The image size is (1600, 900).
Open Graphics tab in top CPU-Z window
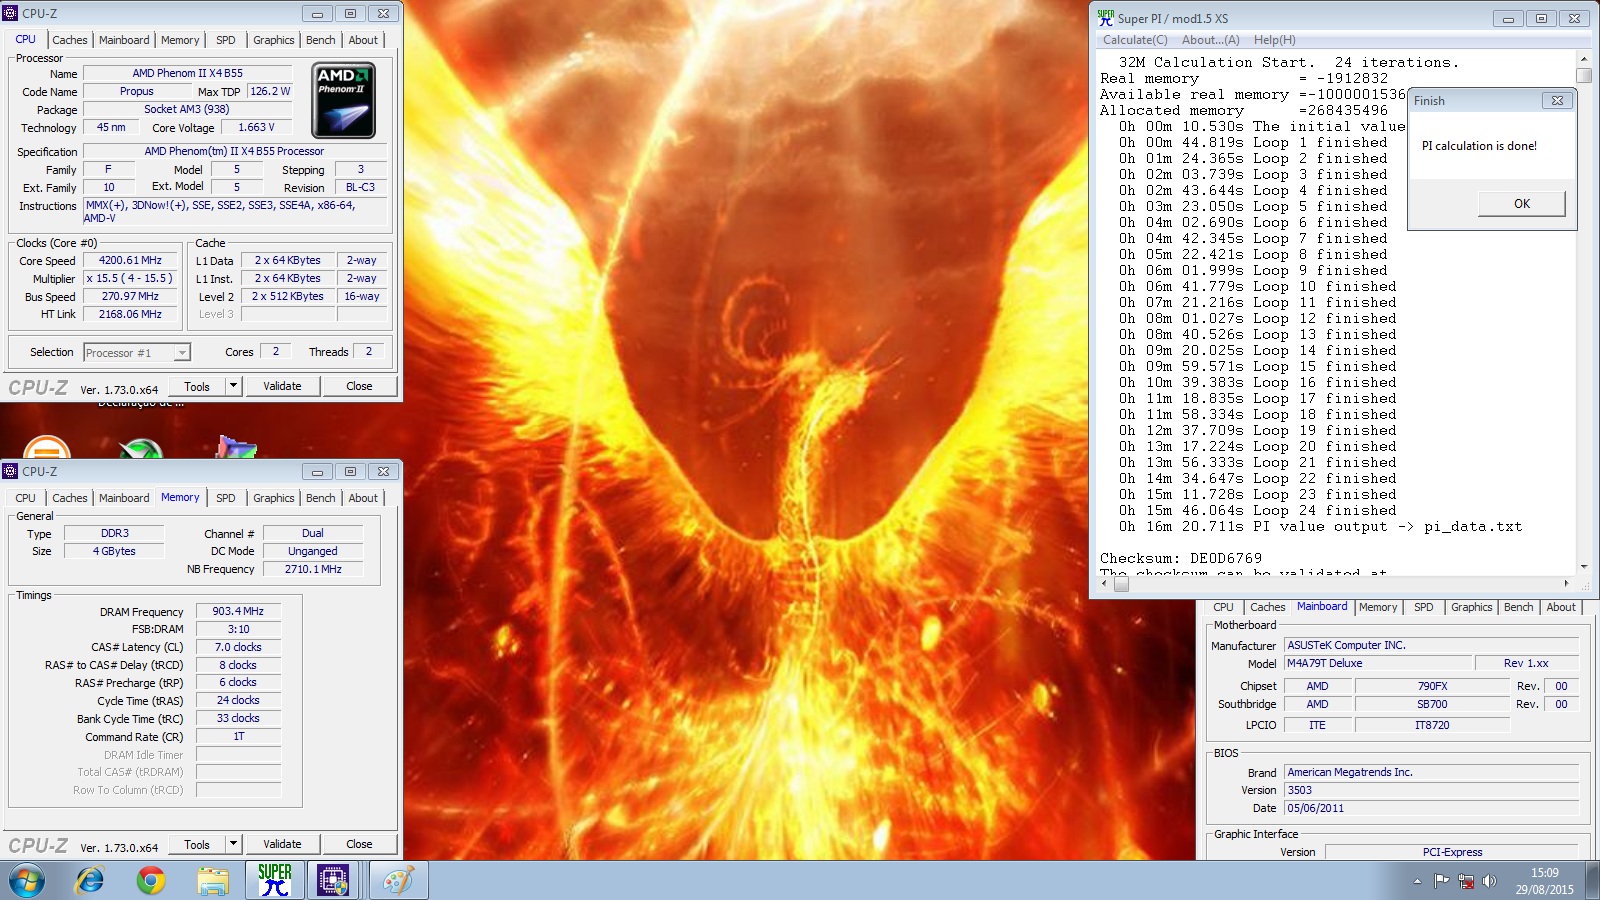point(273,40)
